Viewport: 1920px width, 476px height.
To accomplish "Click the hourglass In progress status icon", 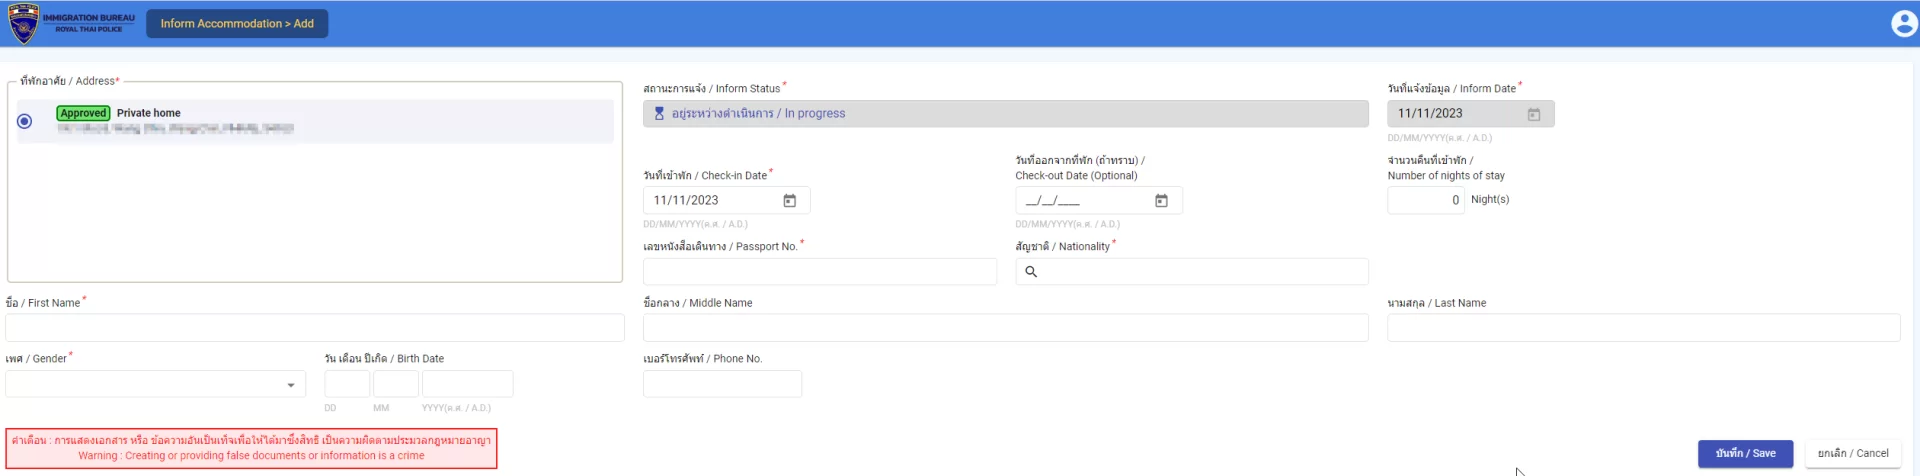I will click(659, 114).
